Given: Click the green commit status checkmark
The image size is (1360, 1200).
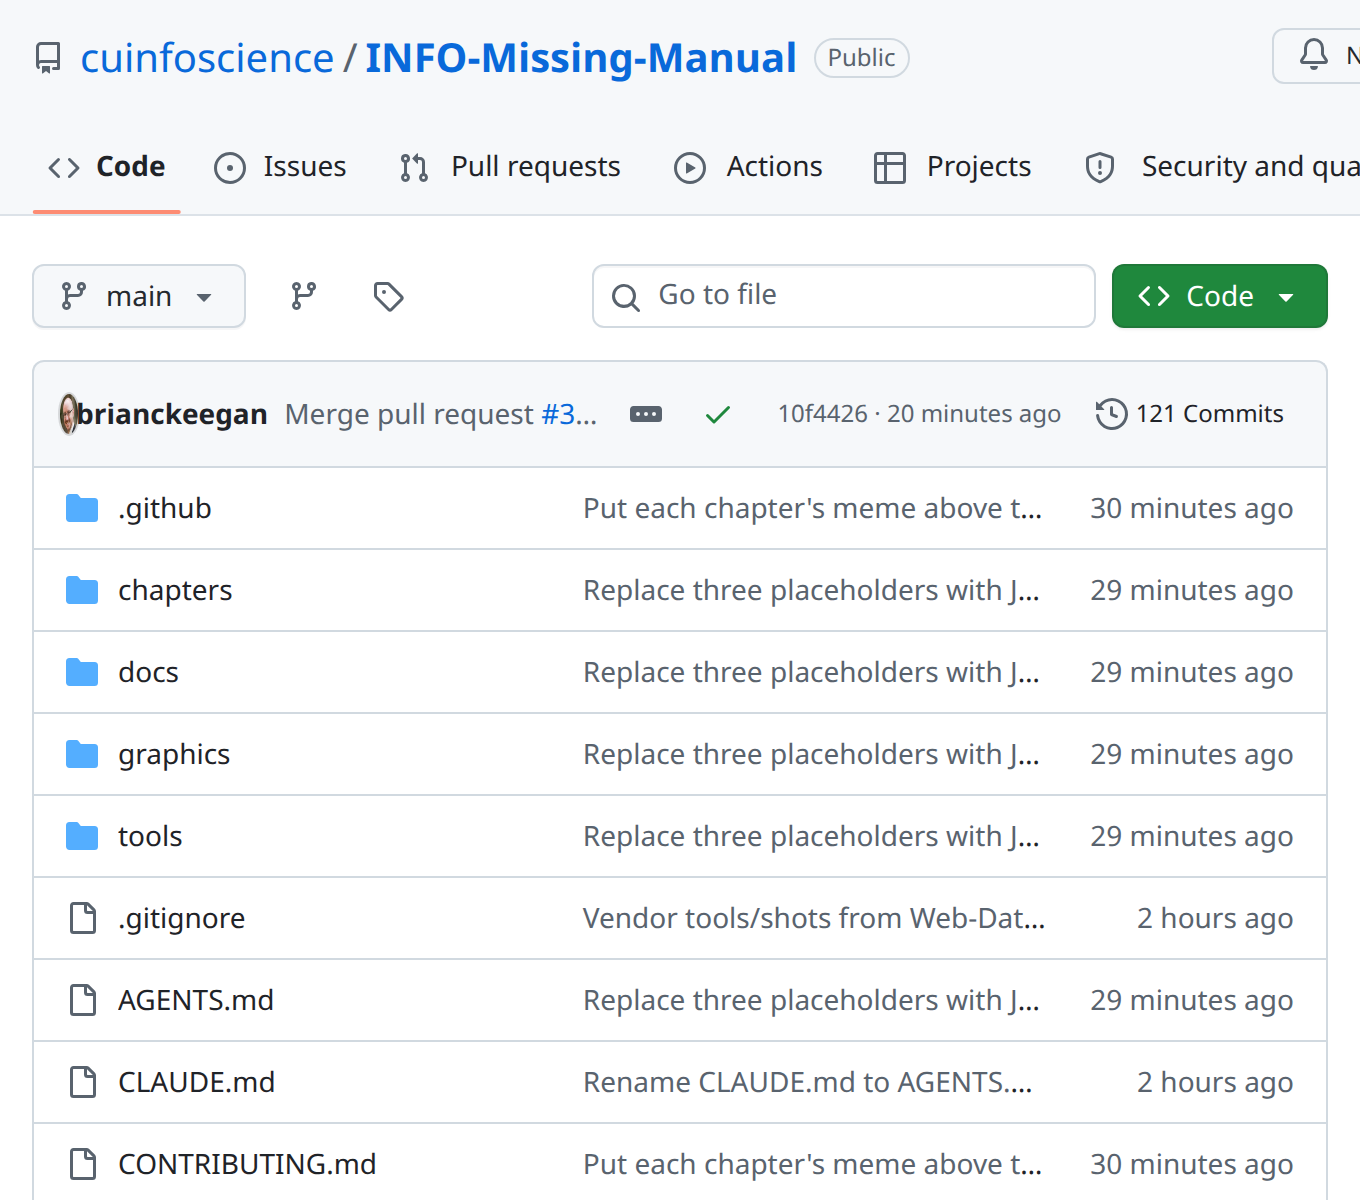Looking at the screenshot, I should tap(718, 414).
